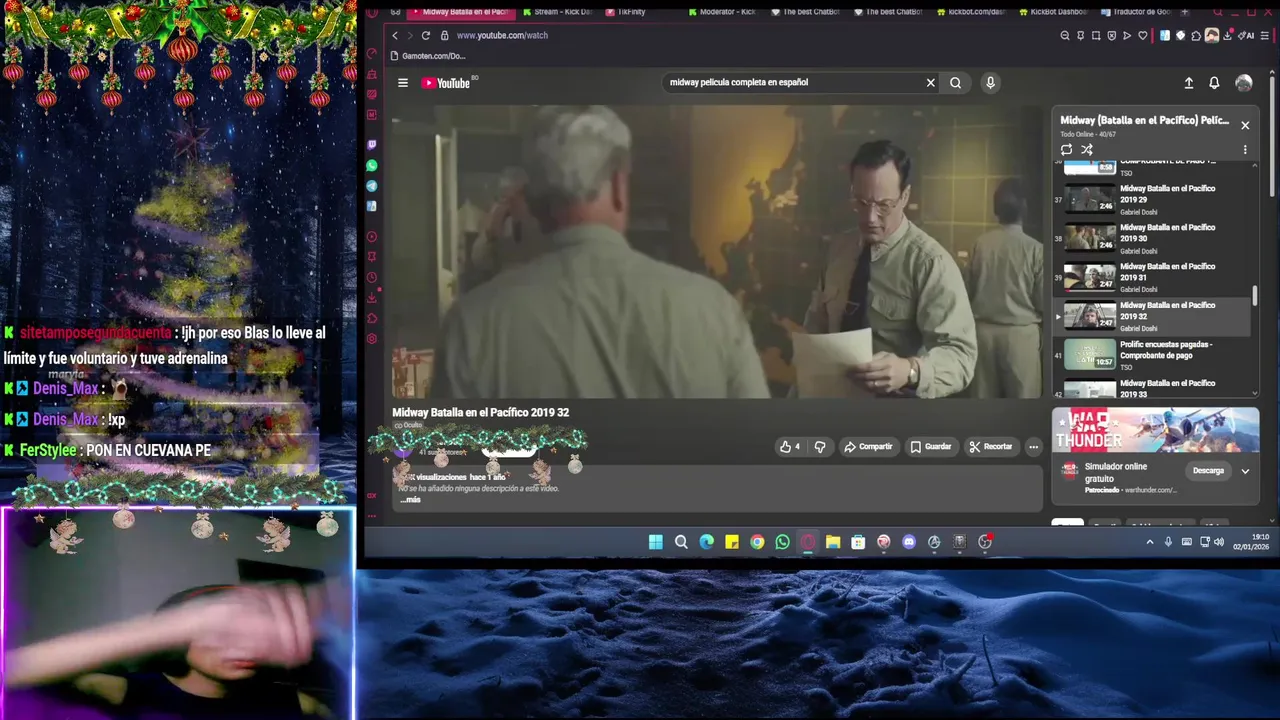Open the YouTube upload/create icon
The width and height of the screenshot is (1280, 720).
coord(1188,83)
